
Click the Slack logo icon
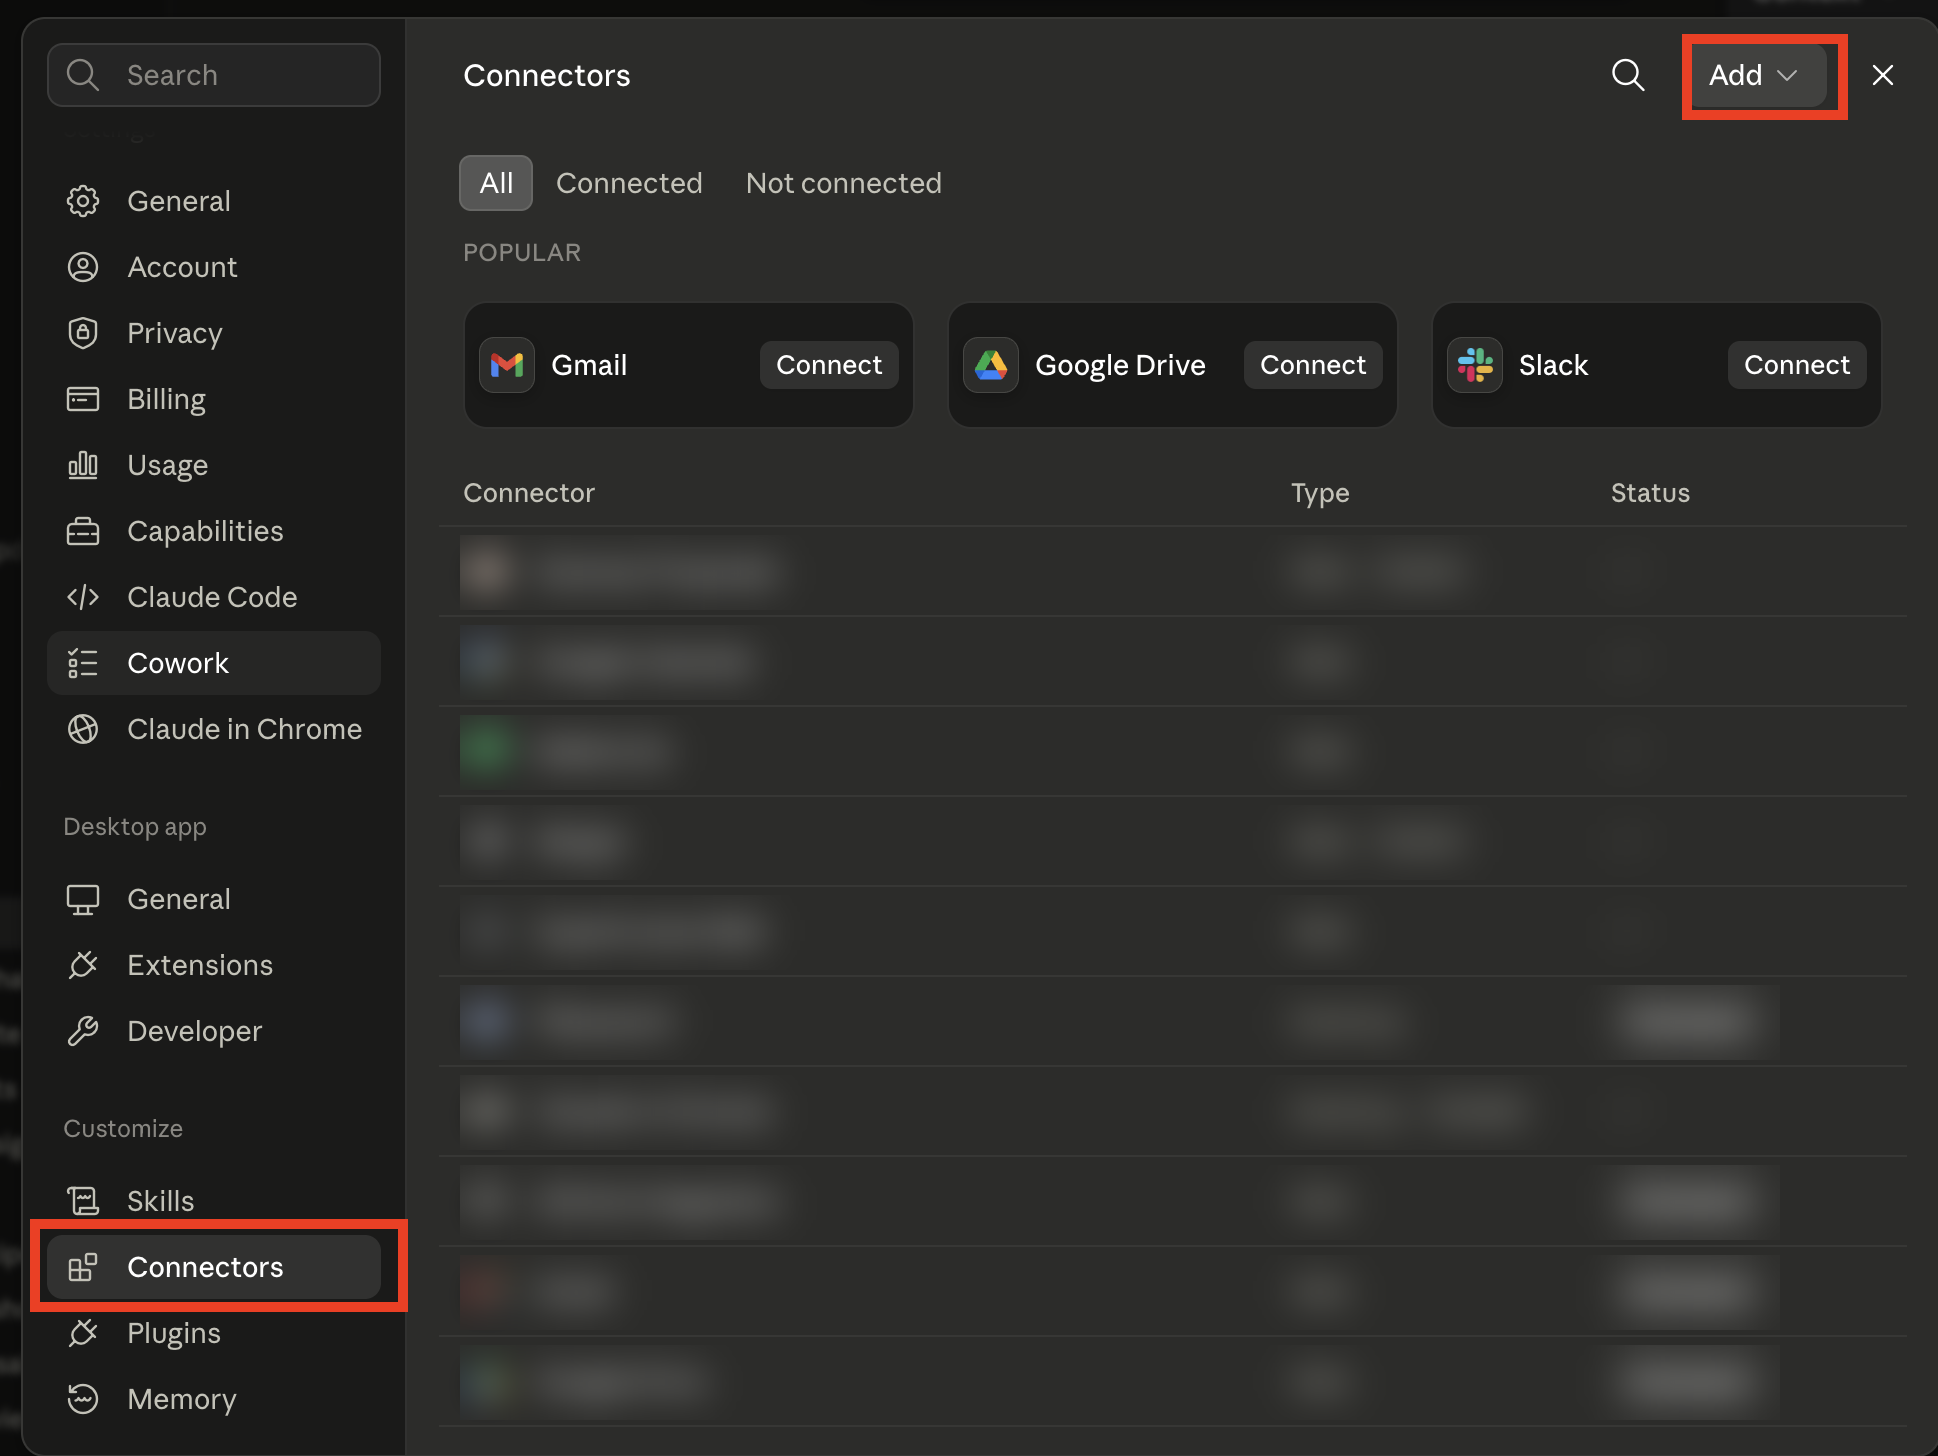pyautogui.click(x=1475, y=365)
